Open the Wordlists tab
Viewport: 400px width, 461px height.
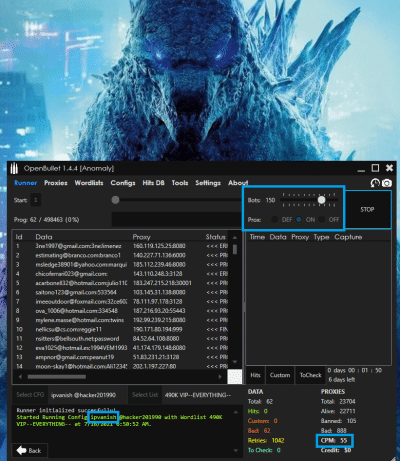89,183
